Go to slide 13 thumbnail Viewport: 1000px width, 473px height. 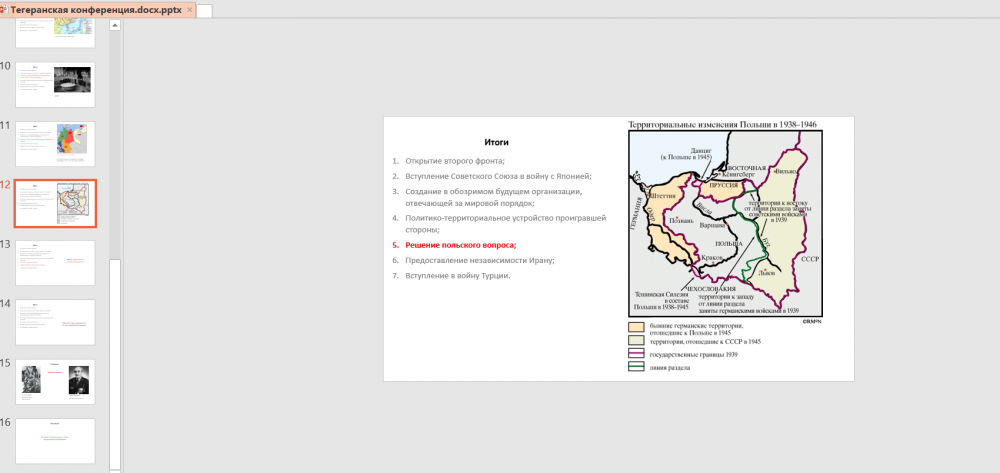pos(55,262)
